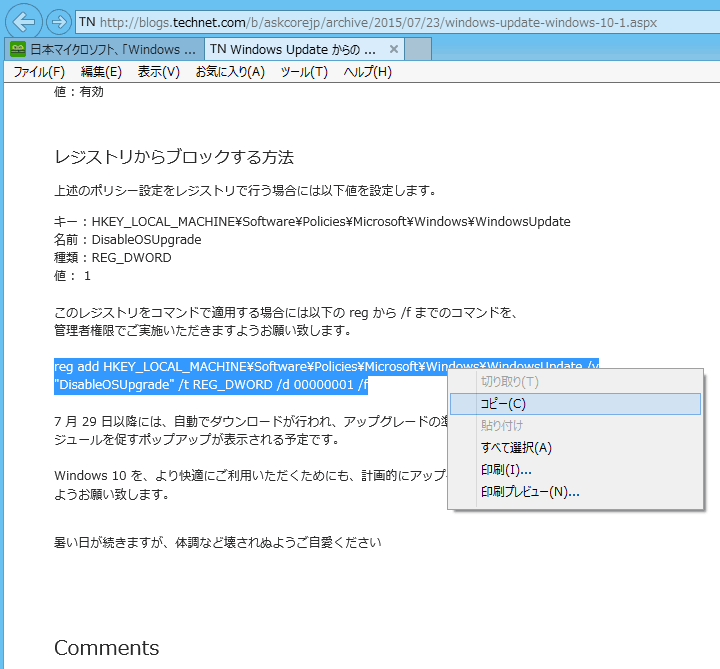Select the TN Windows Update からの tab
Image resolution: width=720 pixels, height=669 pixels.
pos(304,49)
